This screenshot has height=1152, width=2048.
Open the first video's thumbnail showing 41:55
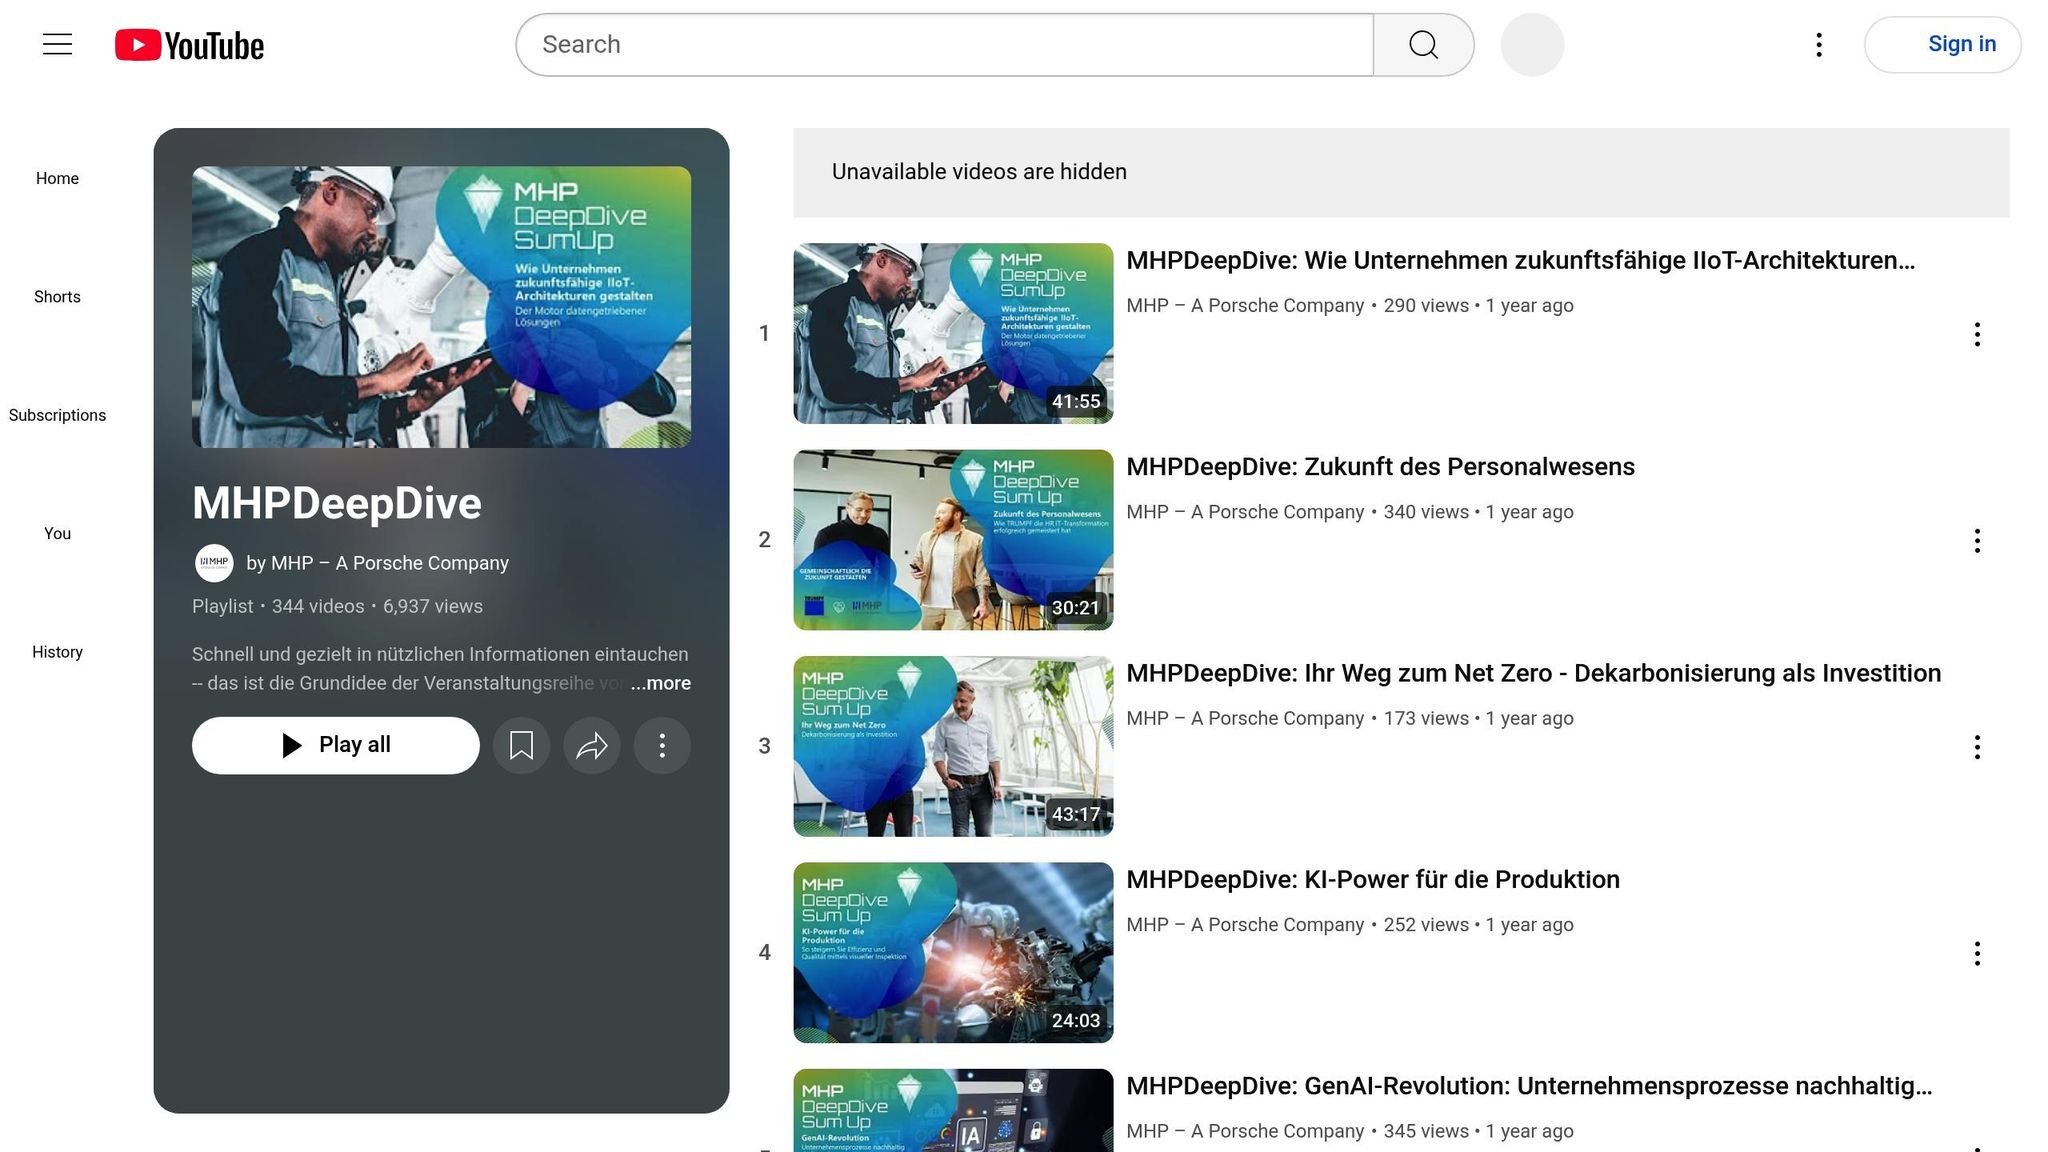[x=951, y=333]
